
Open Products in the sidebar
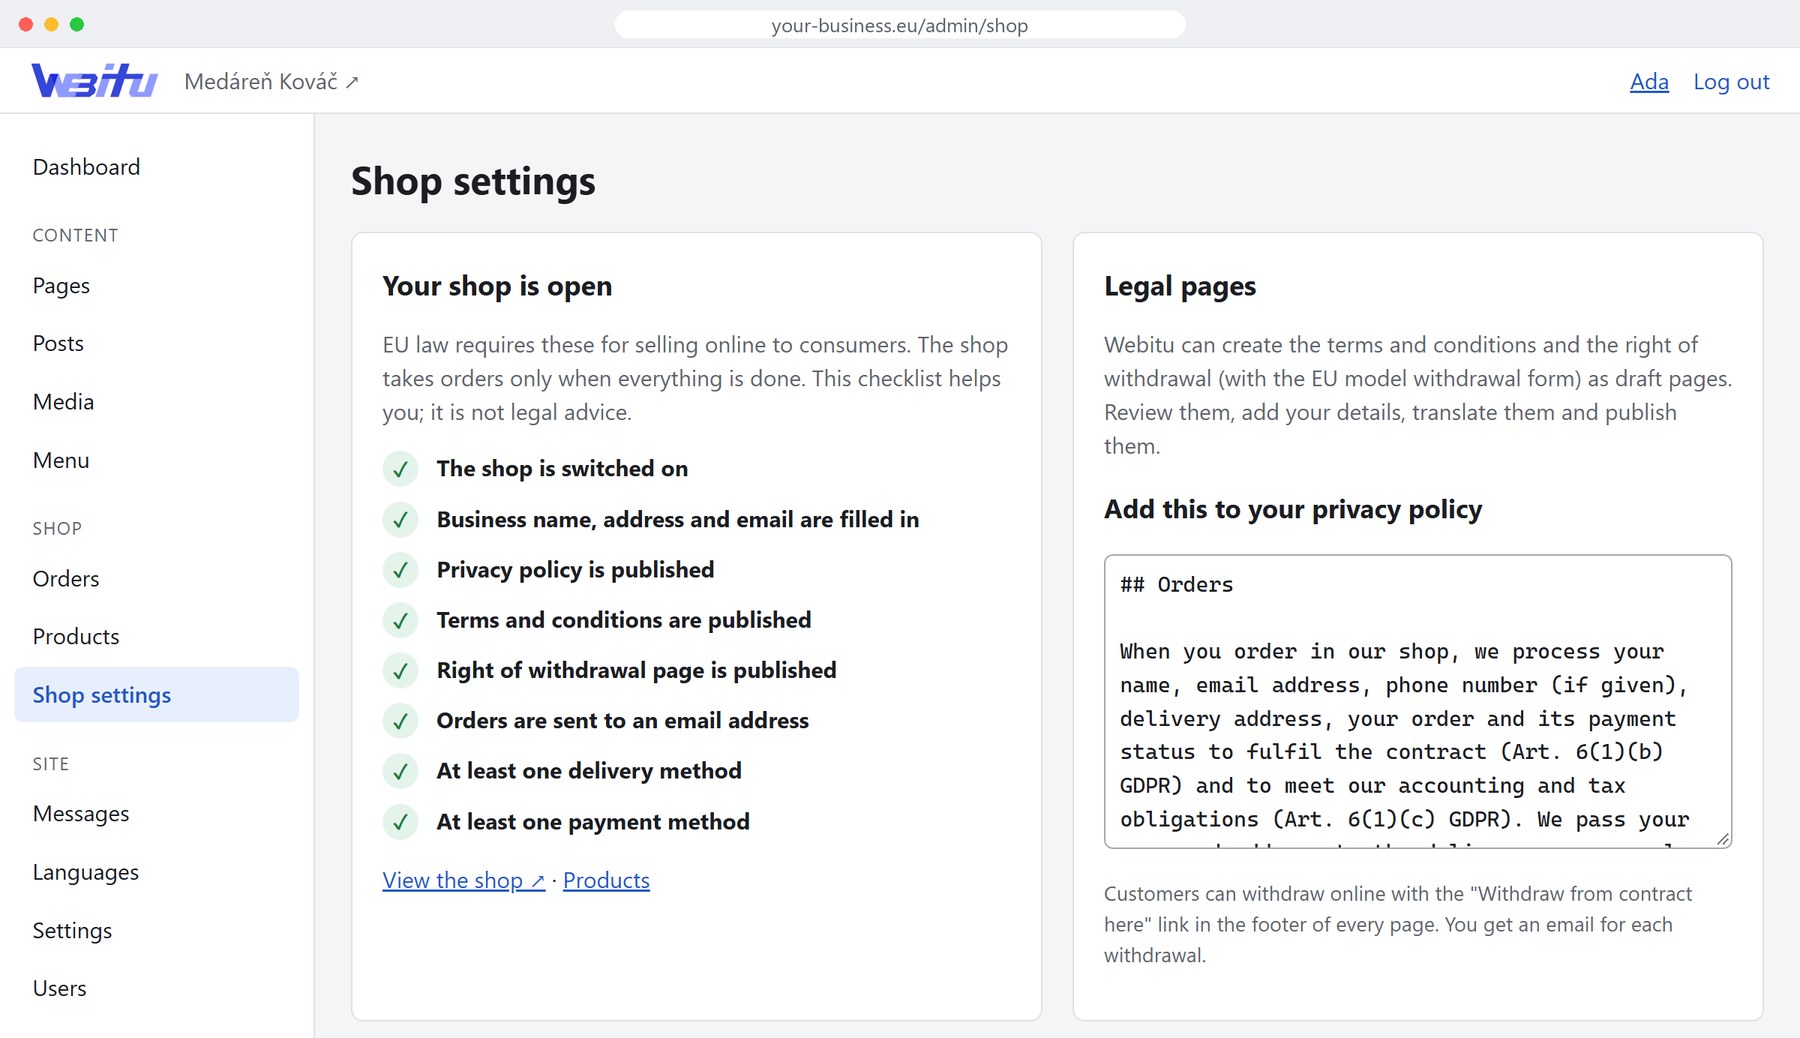(156, 637)
